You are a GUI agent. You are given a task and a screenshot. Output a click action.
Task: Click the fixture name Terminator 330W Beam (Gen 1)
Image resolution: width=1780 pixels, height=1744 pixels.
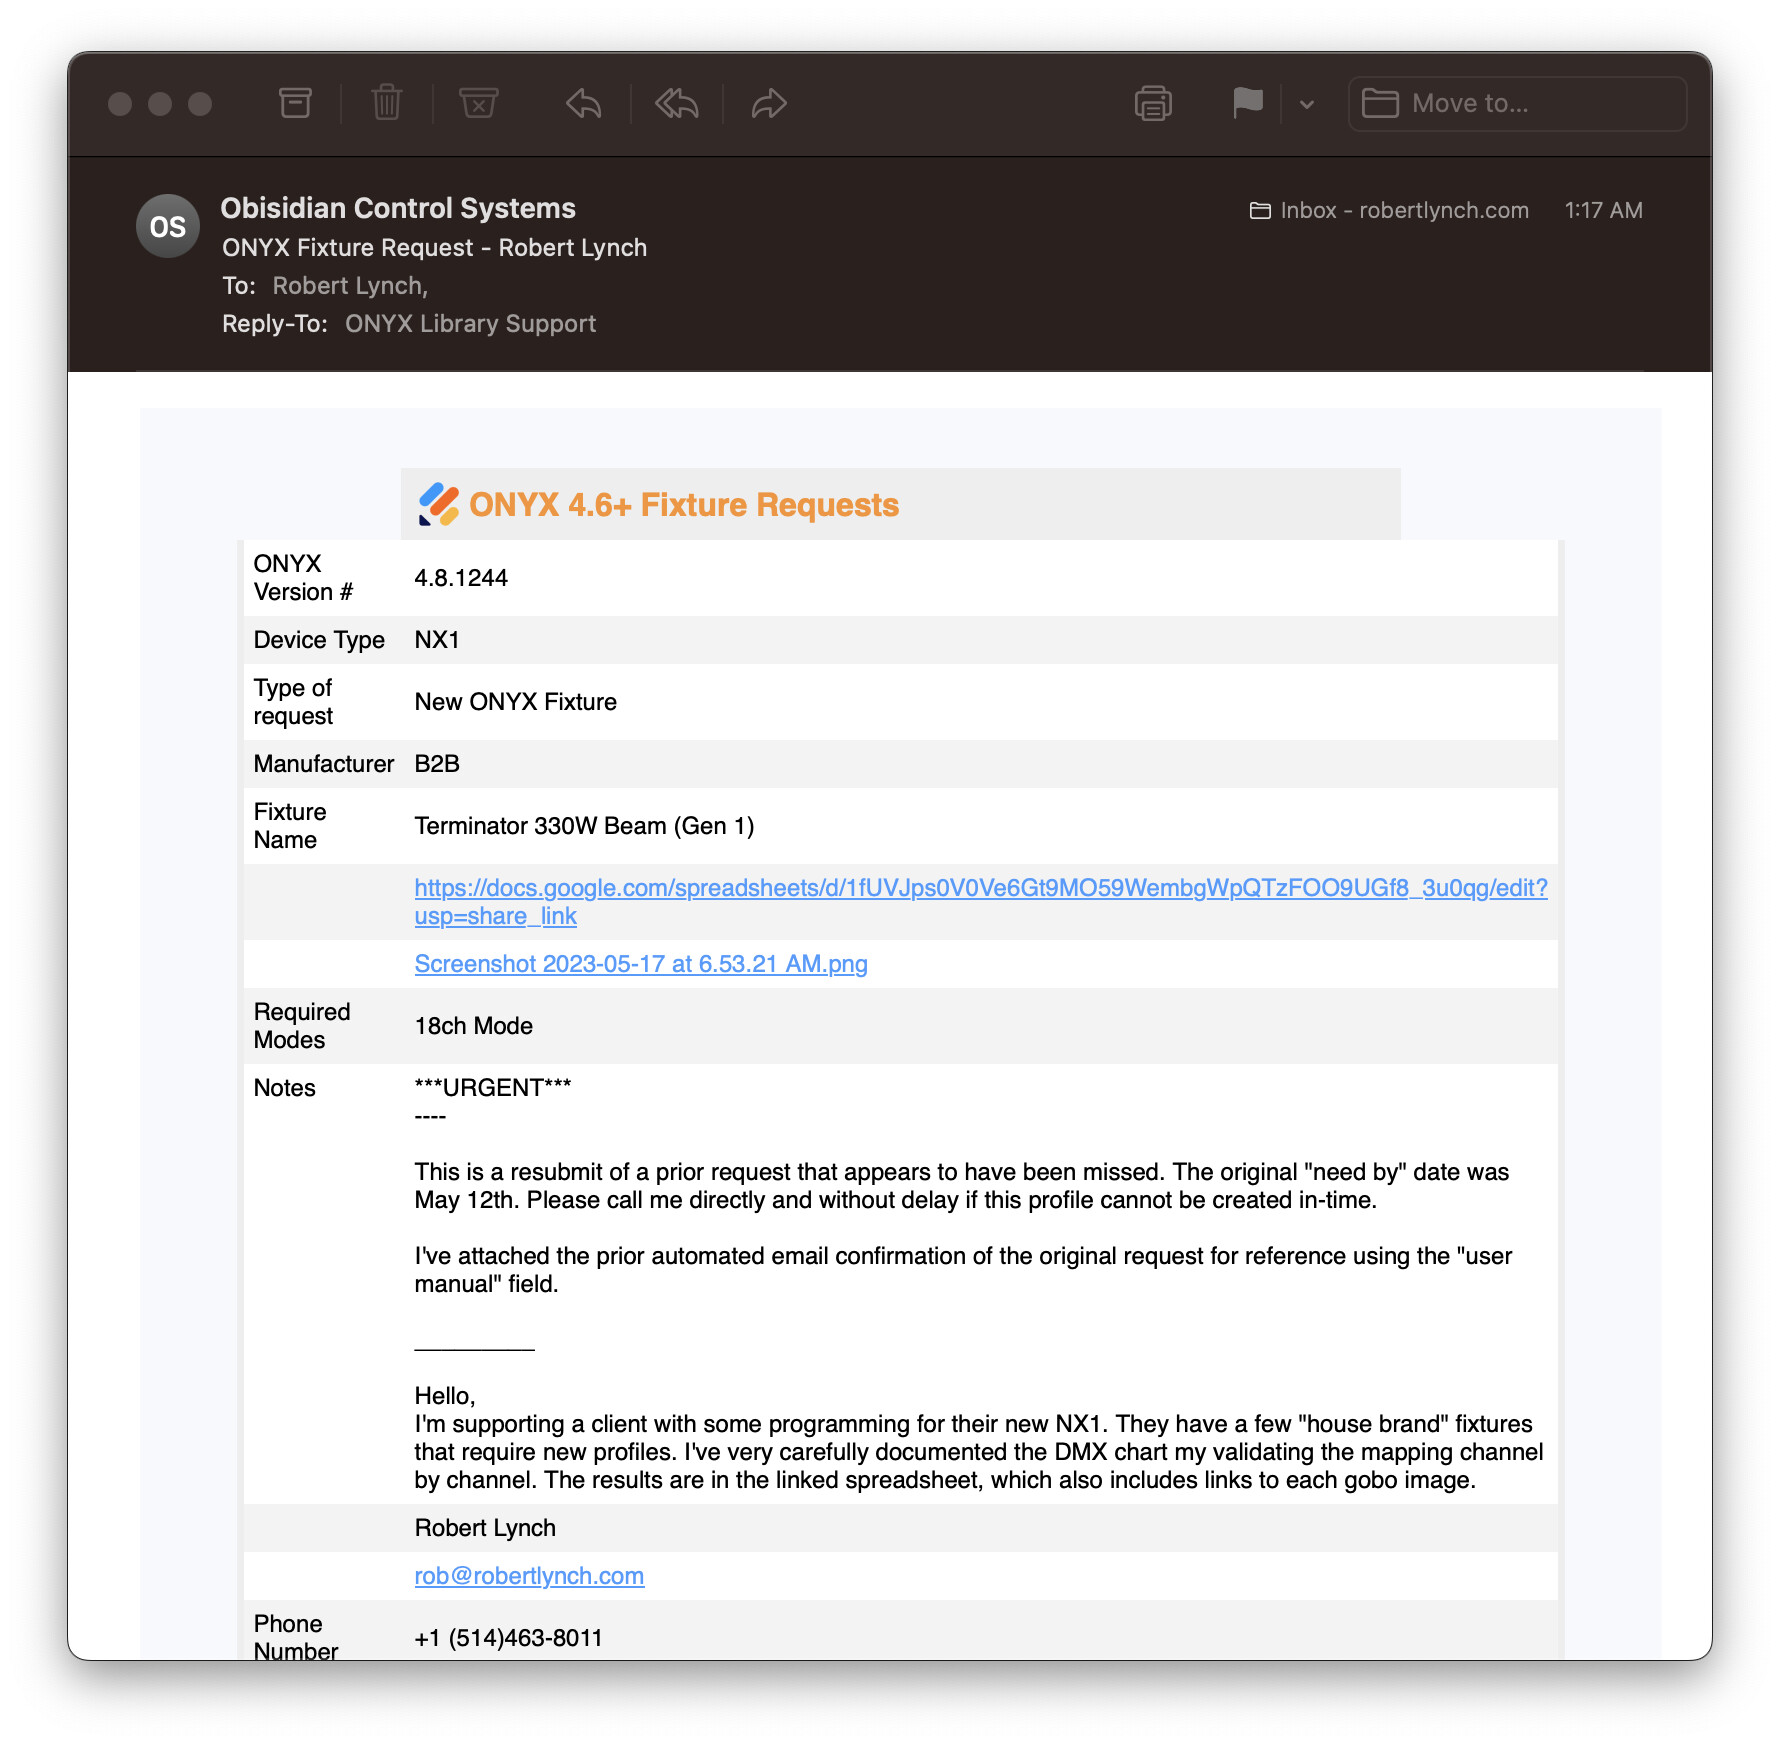click(x=584, y=826)
